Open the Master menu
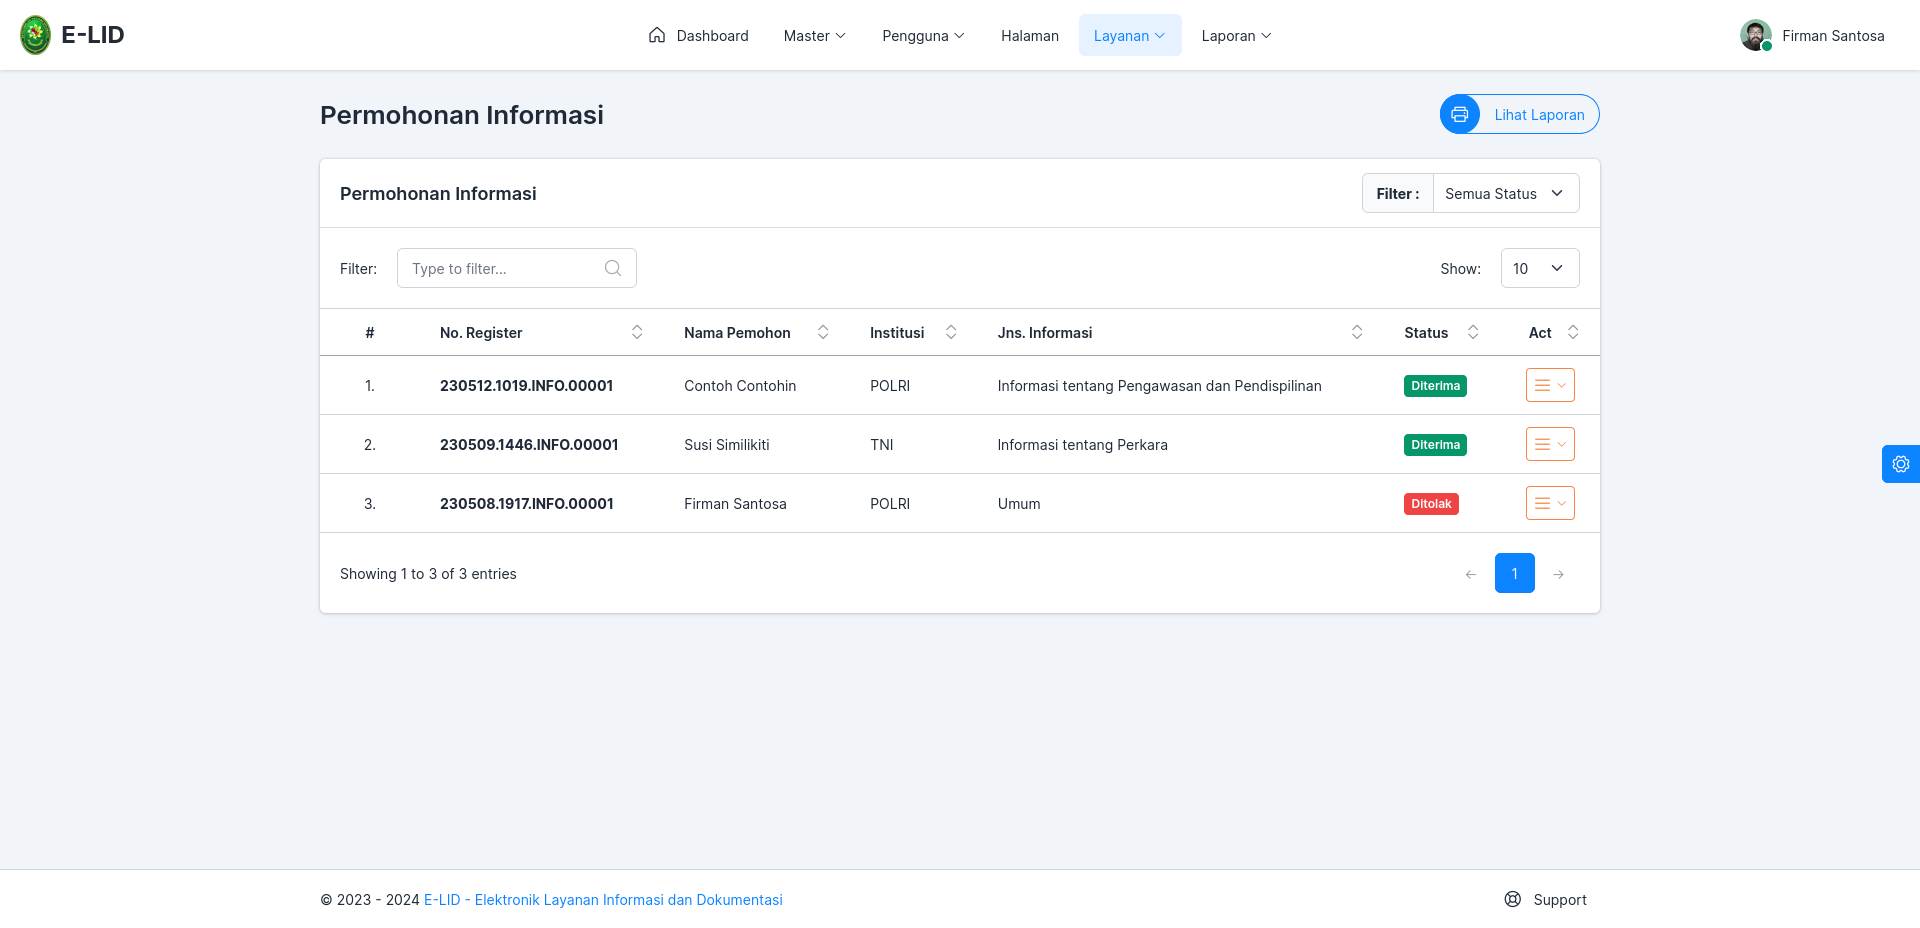Viewport: 1920px width, 928px height. (815, 35)
